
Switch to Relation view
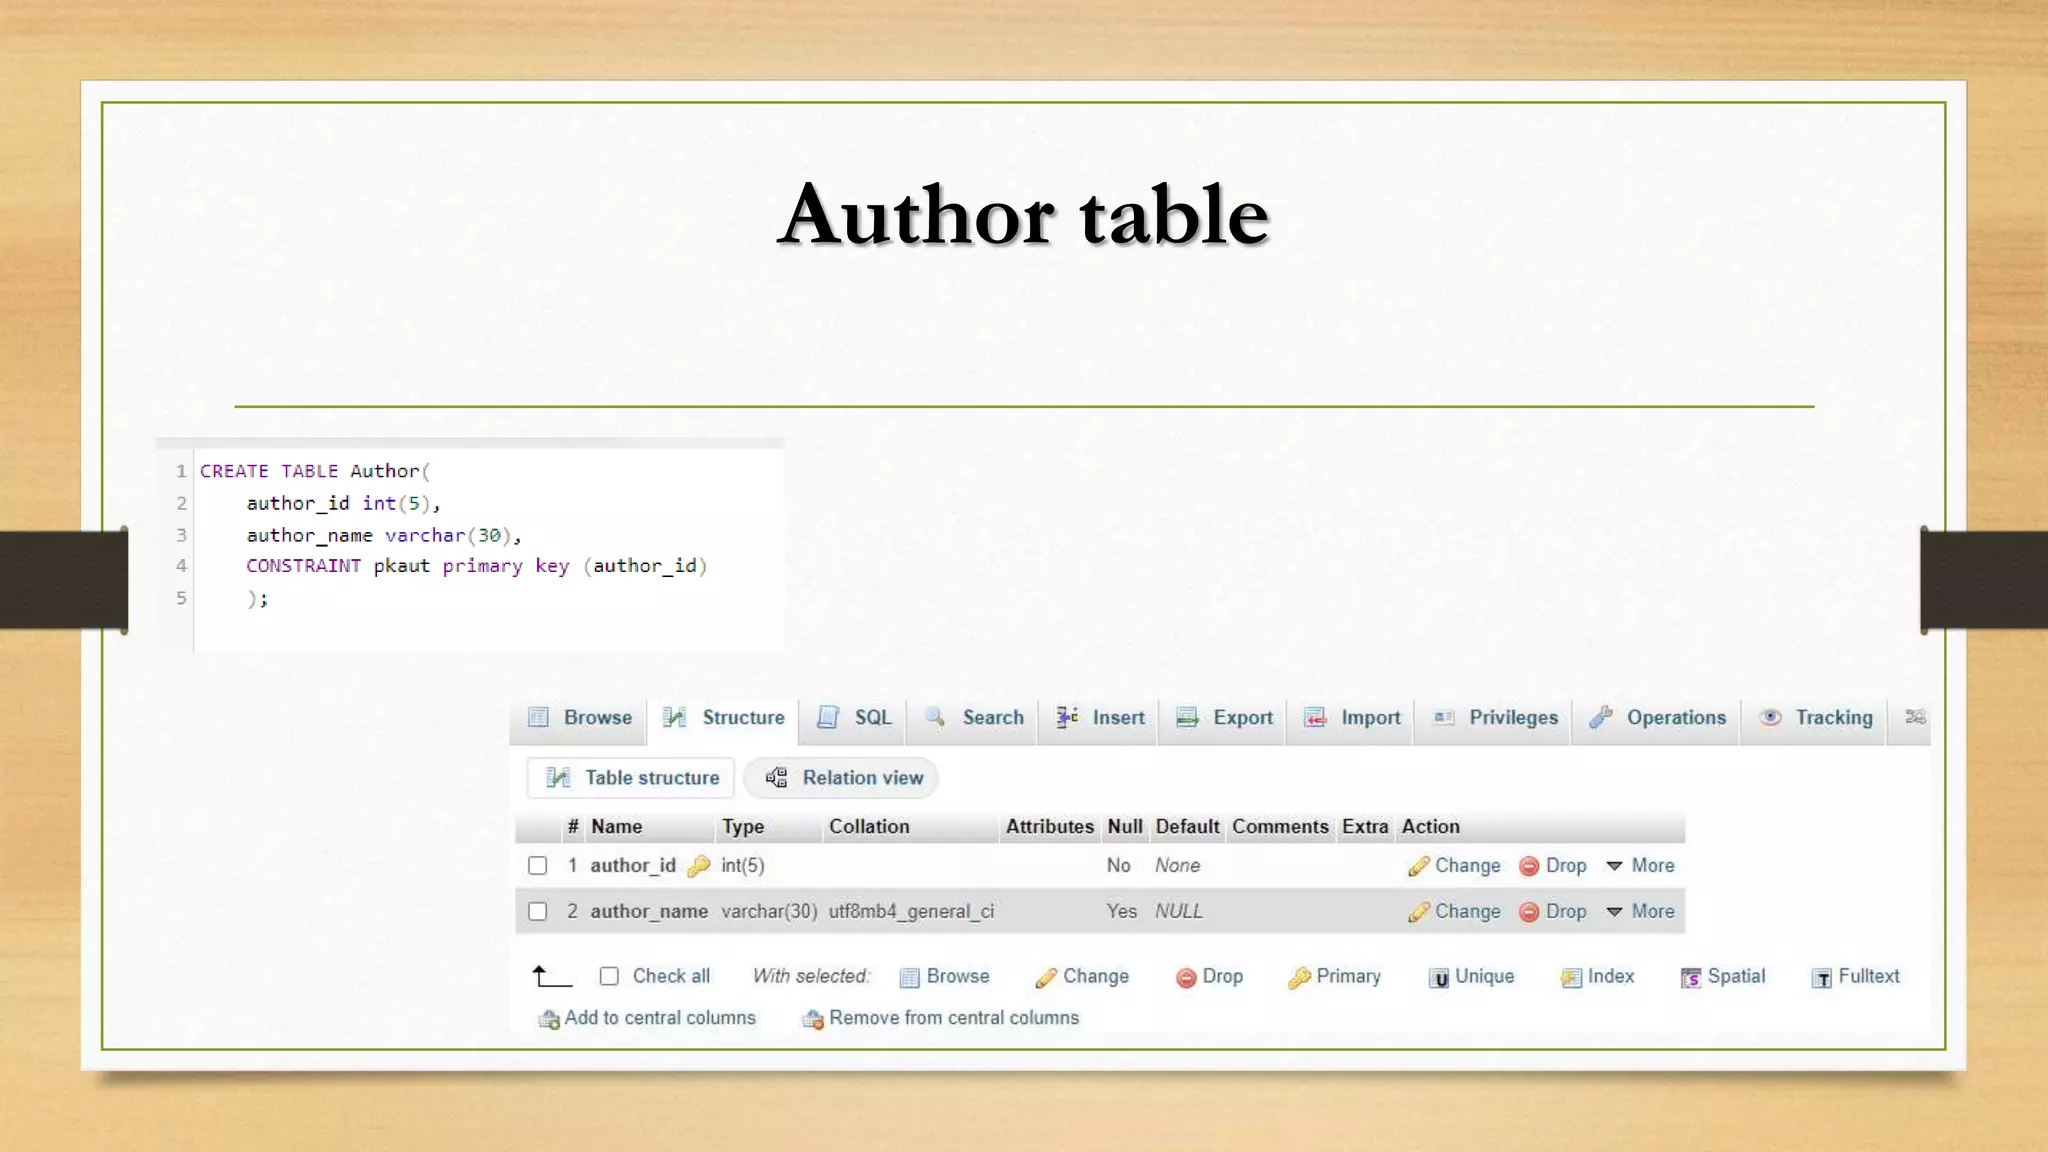(842, 778)
